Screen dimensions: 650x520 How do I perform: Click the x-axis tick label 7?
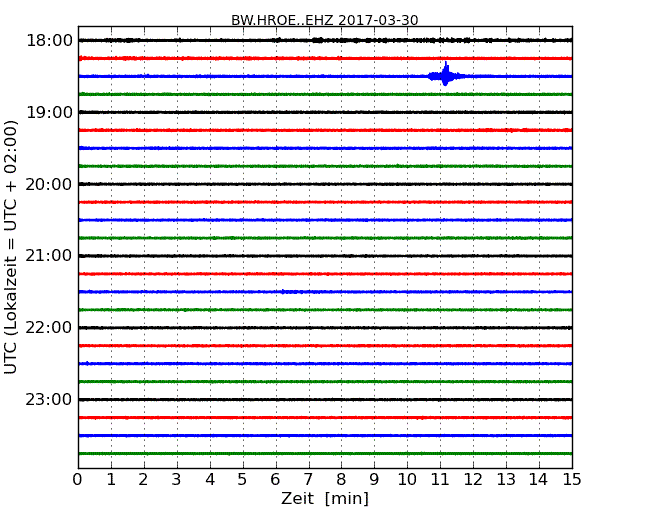tap(308, 480)
